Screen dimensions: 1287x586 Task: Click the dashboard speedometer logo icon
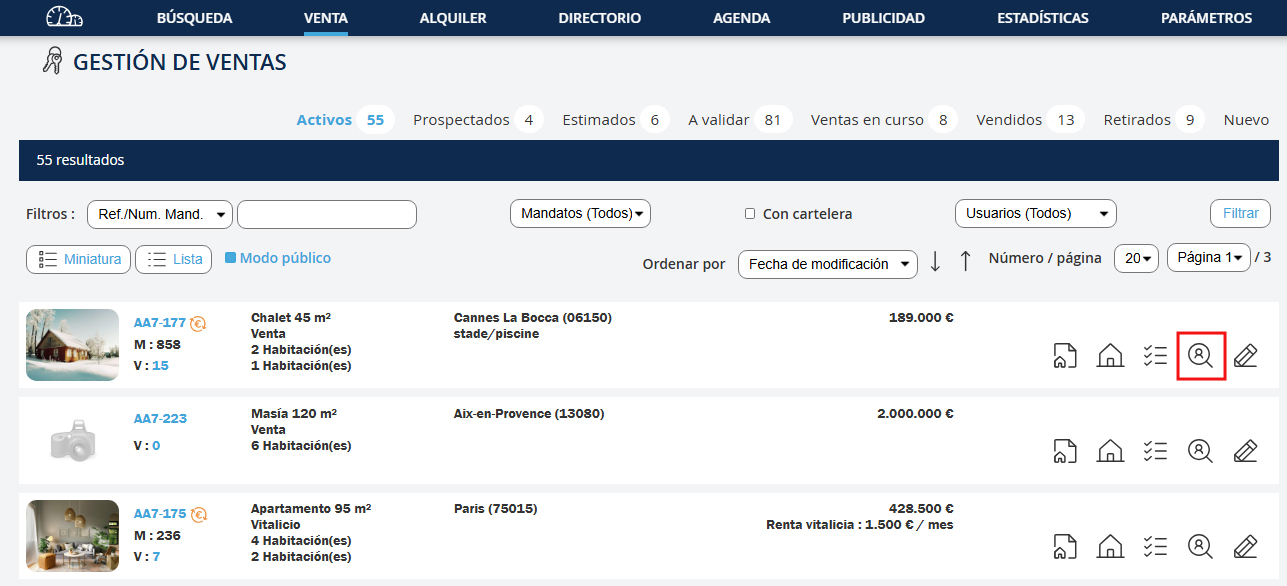[x=64, y=18]
